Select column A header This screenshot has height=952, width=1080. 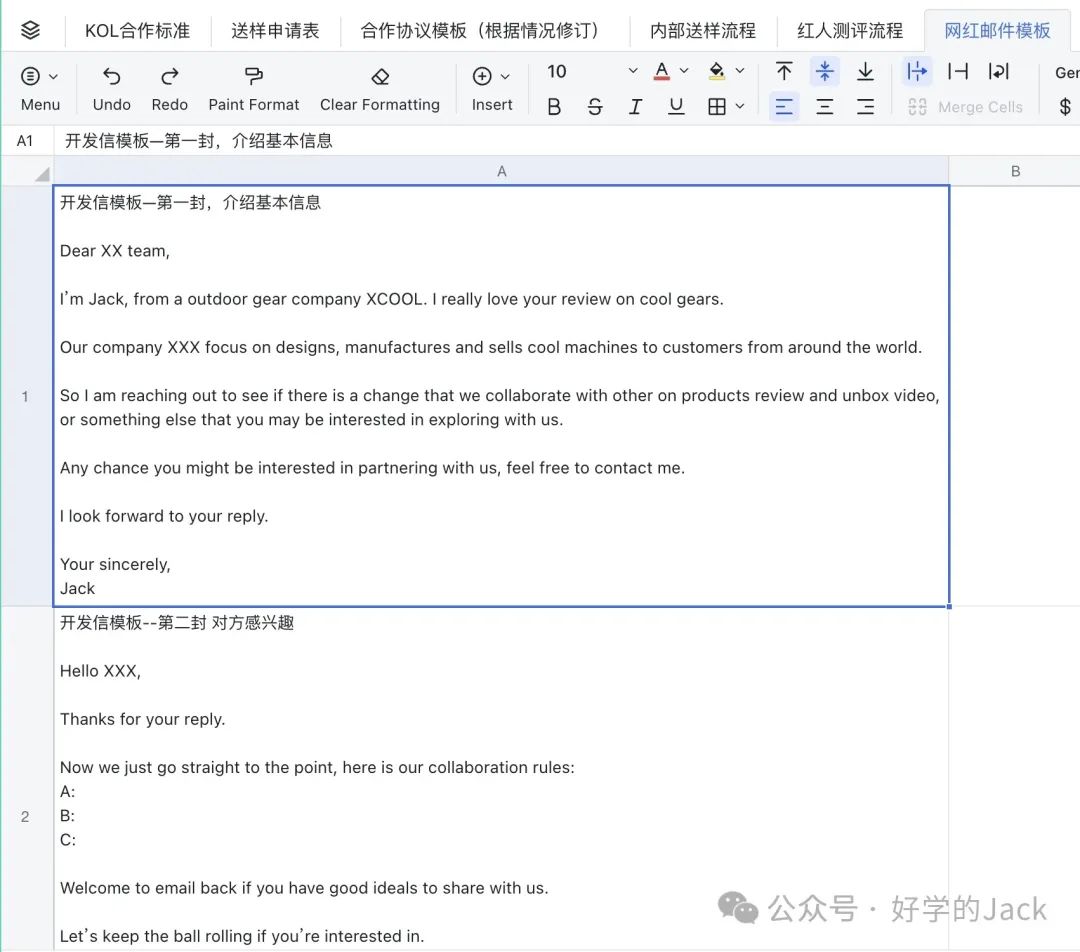(x=501, y=172)
